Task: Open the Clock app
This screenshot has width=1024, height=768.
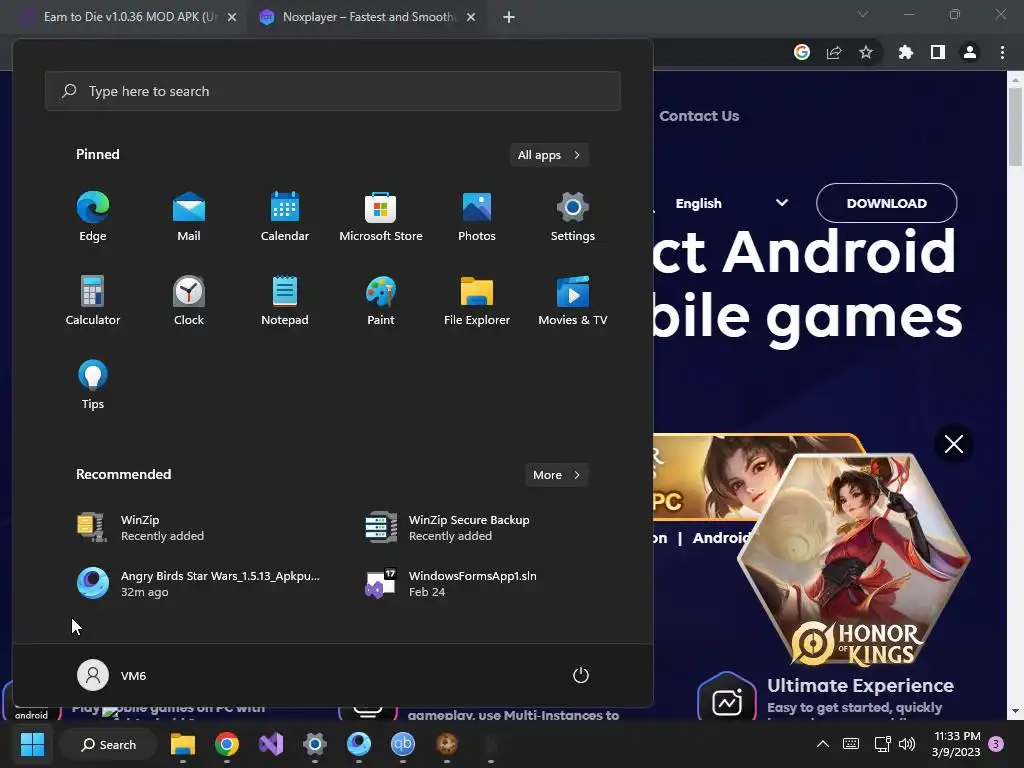Action: [189, 300]
